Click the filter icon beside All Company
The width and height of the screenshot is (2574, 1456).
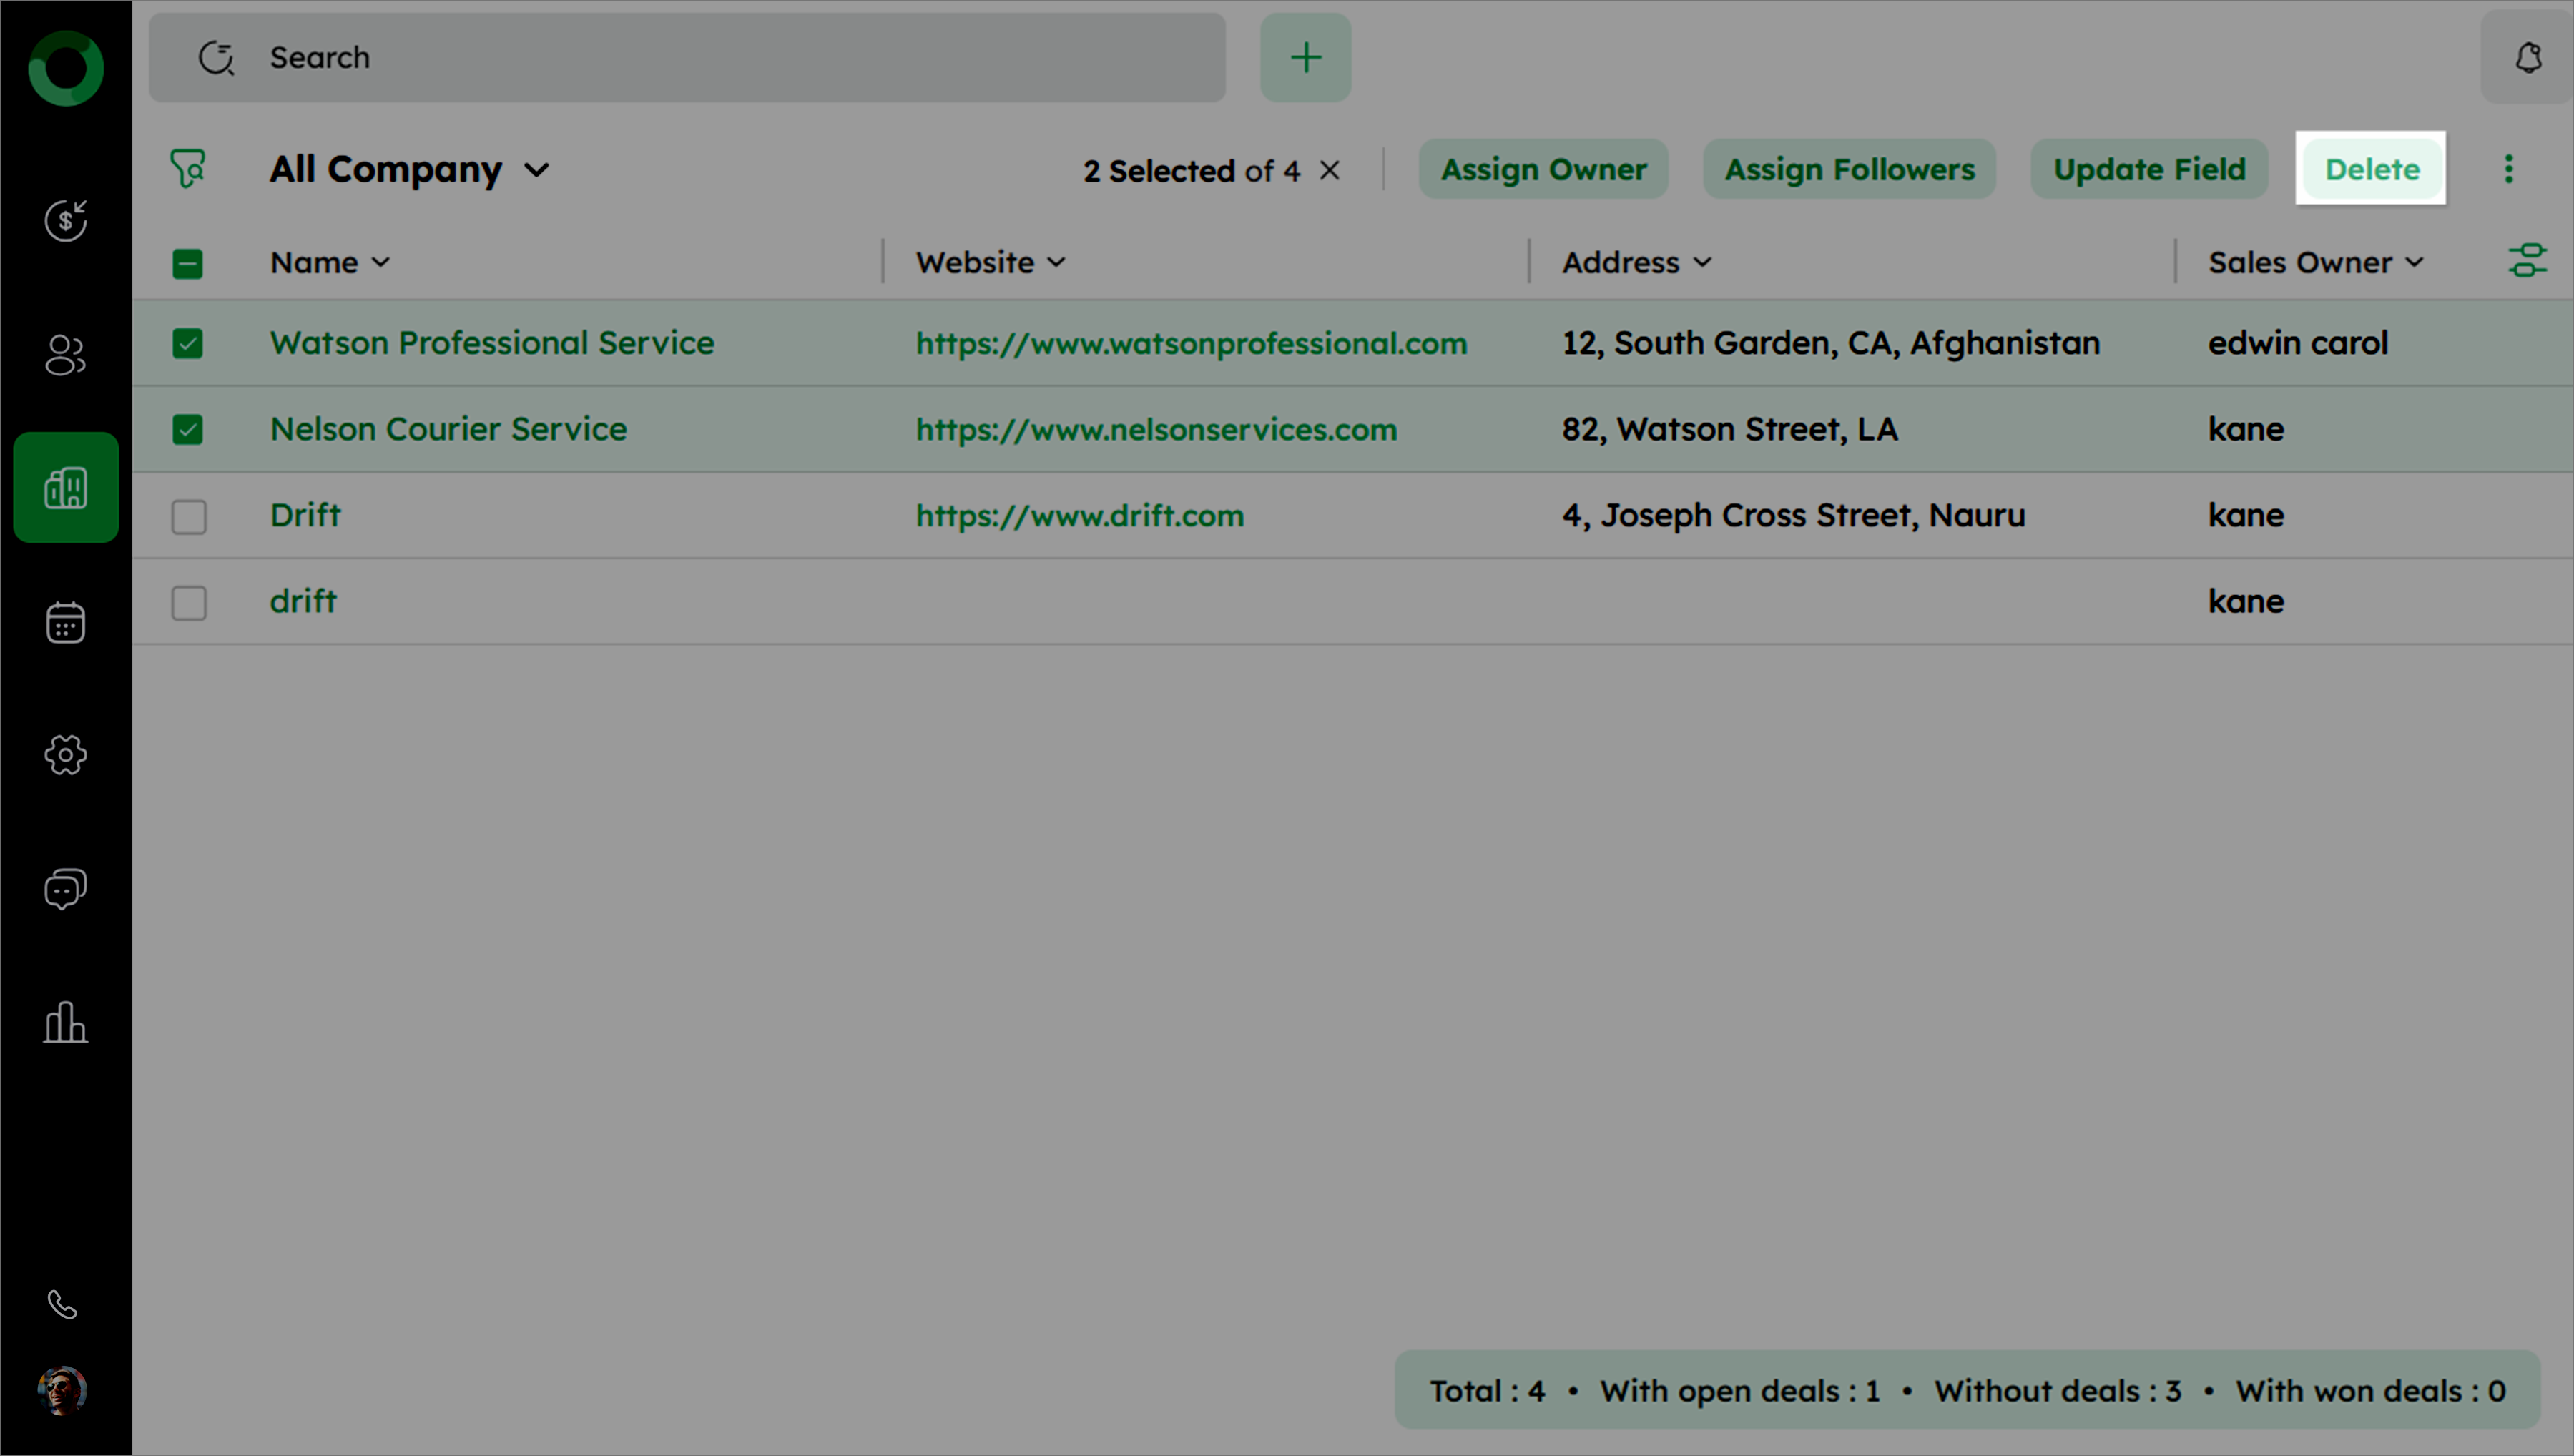tap(188, 168)
